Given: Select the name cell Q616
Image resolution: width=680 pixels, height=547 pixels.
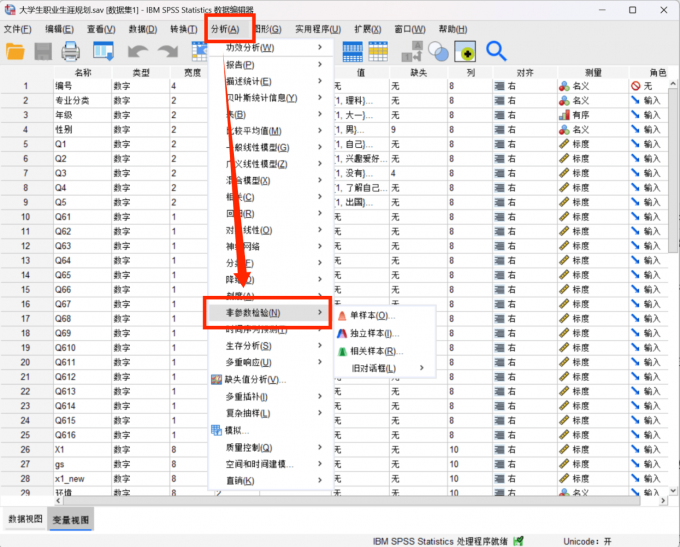Looking at the screenshot, I should pos(83,435).
